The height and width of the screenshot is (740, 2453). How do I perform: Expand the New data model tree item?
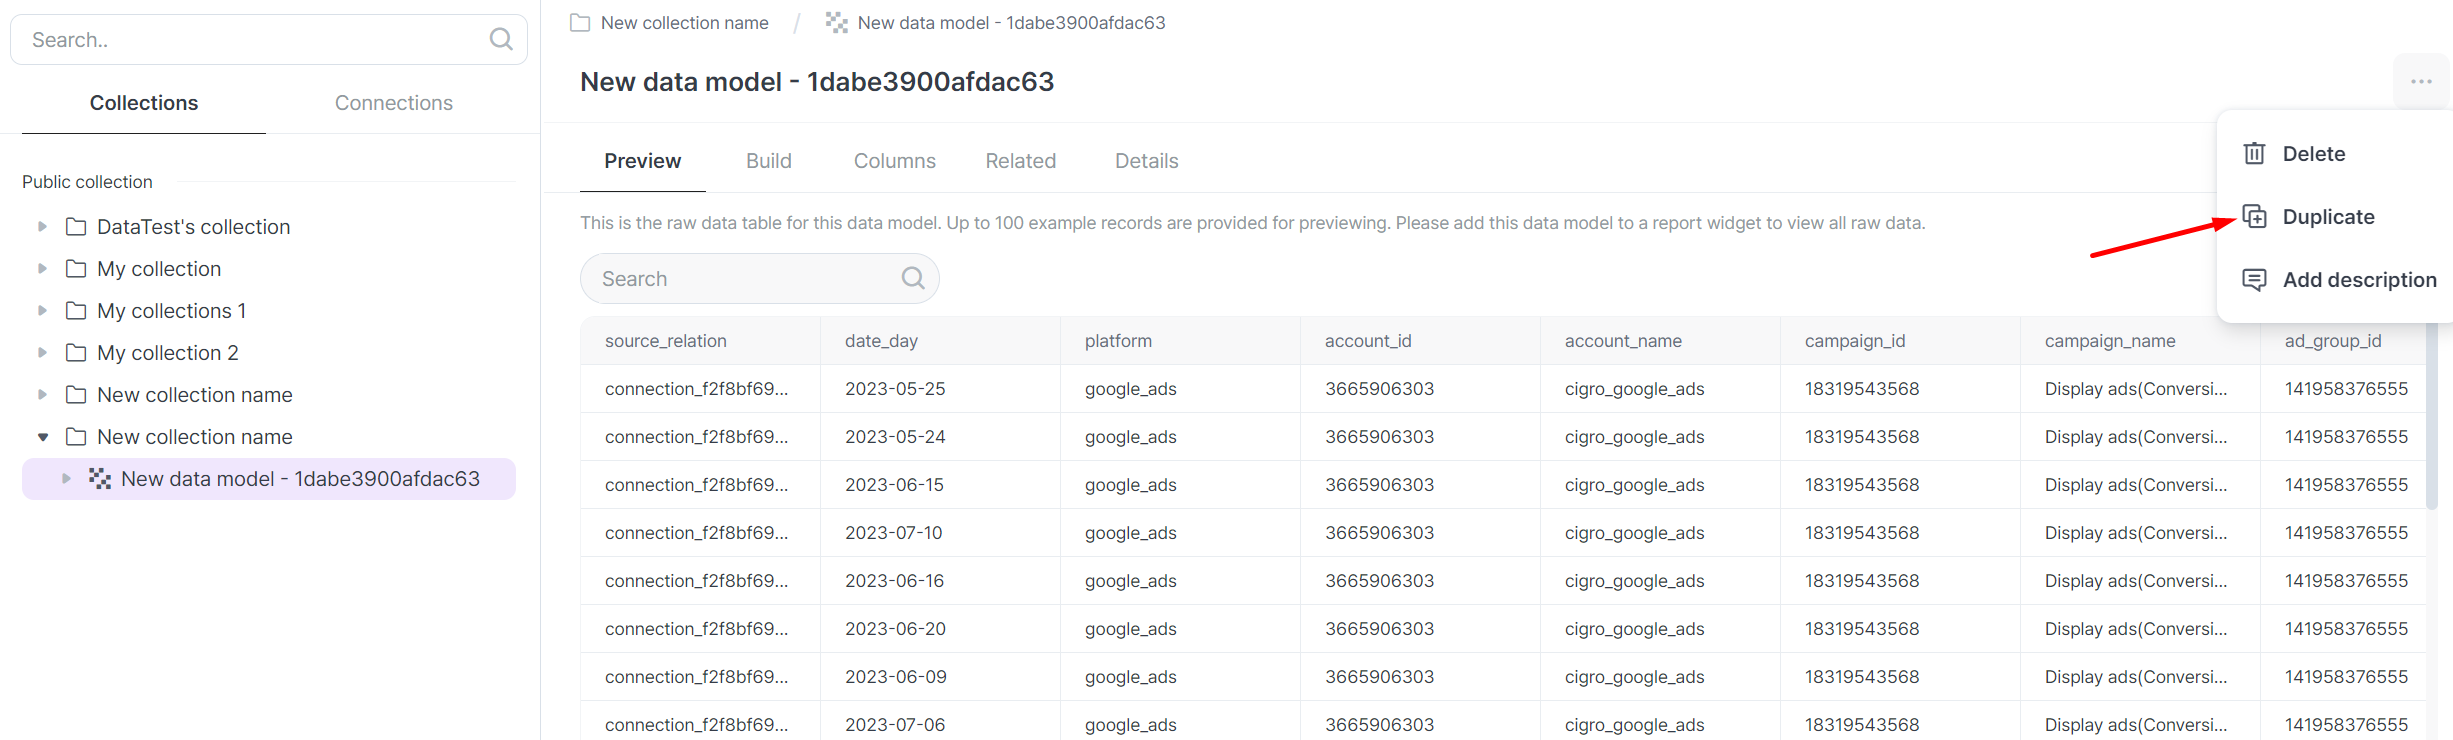[x=66, y=479]
